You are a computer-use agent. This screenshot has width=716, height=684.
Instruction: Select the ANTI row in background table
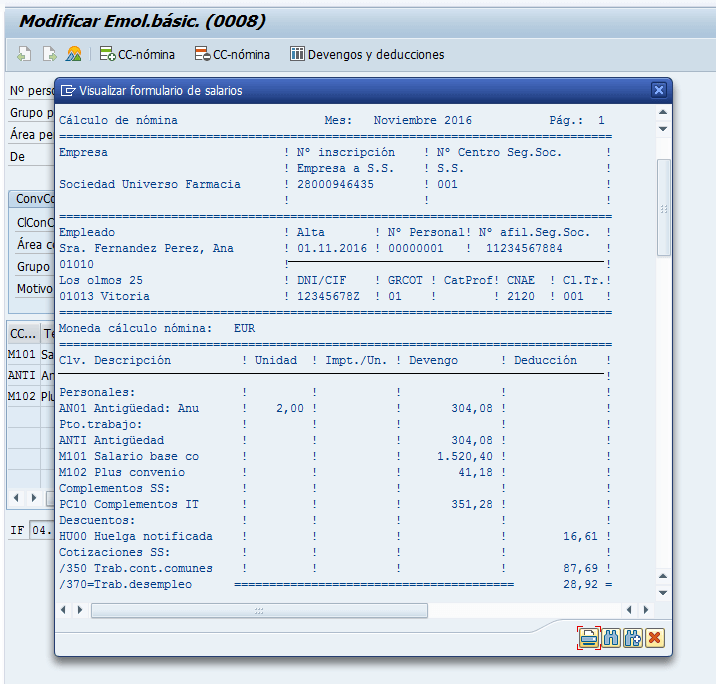pos(31,375)
